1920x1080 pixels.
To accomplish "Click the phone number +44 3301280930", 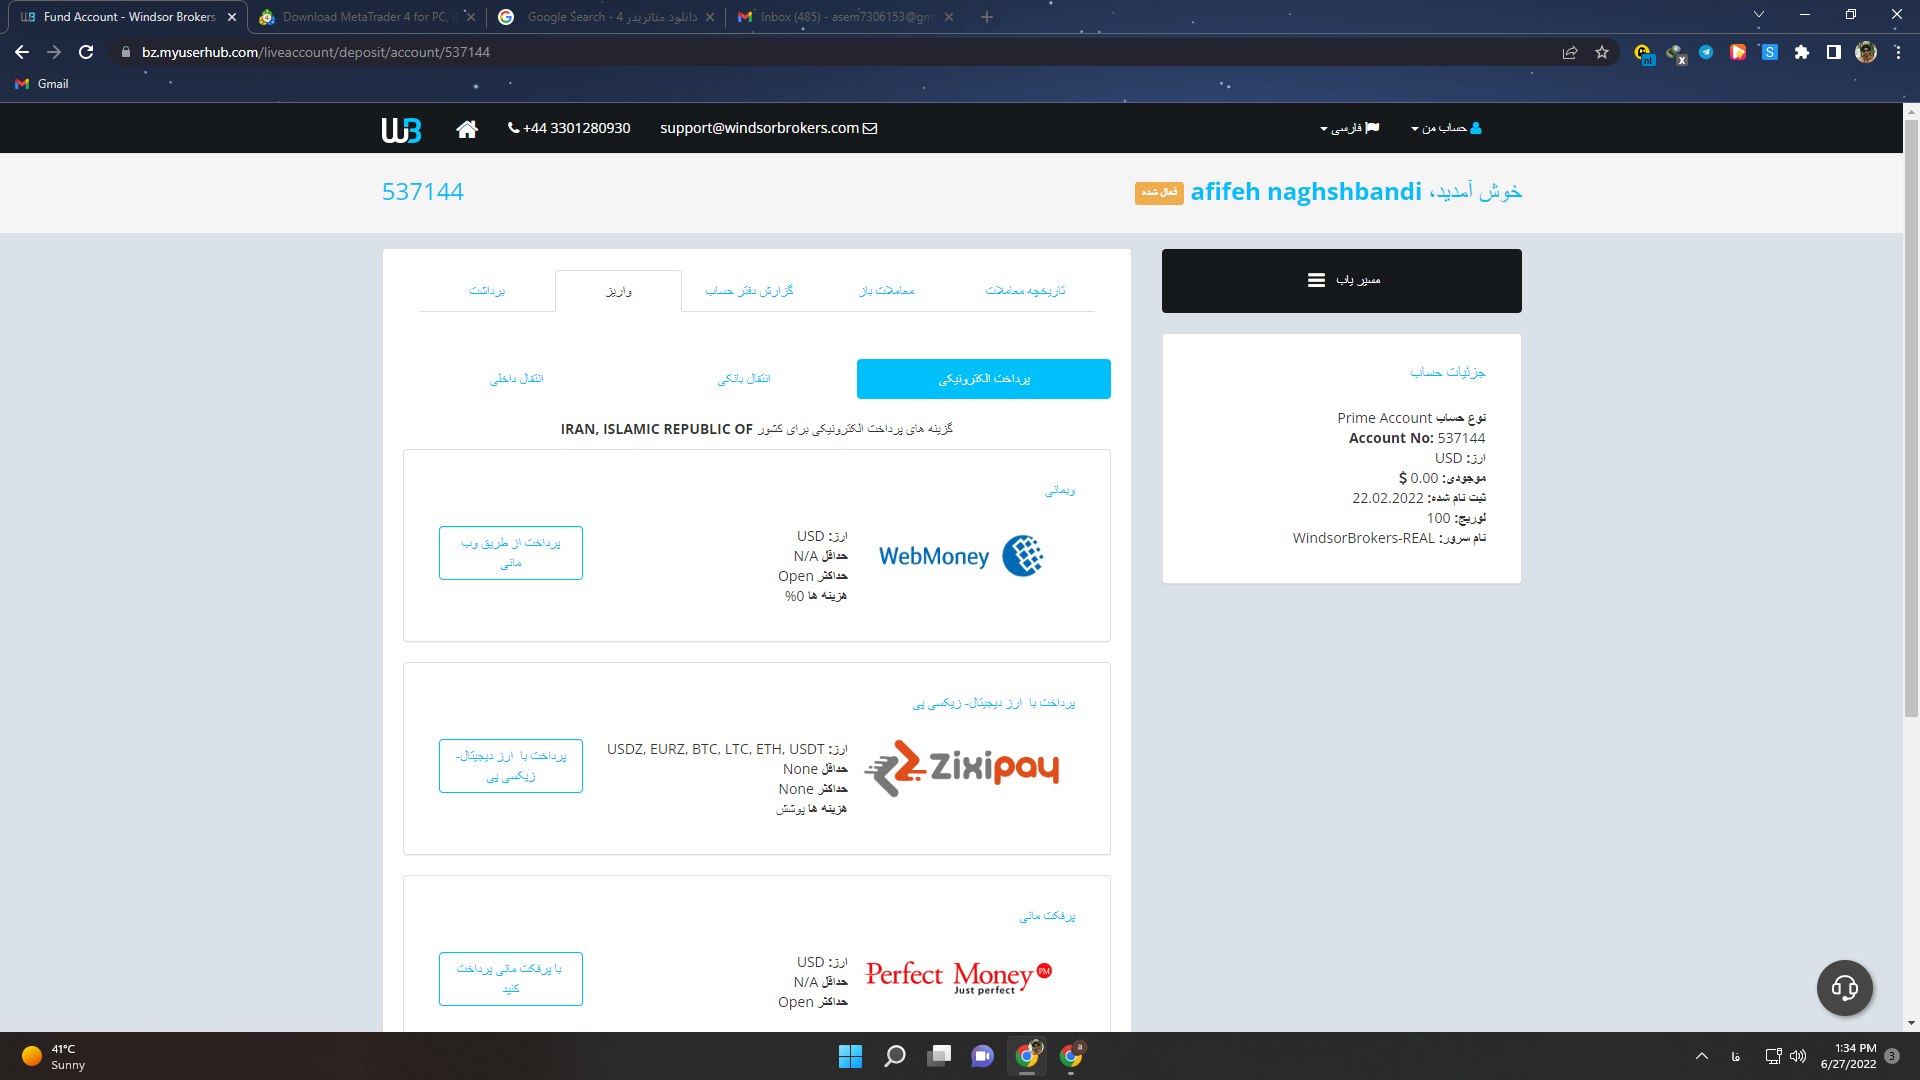I will pyautogui.click(x=569, y=128).
